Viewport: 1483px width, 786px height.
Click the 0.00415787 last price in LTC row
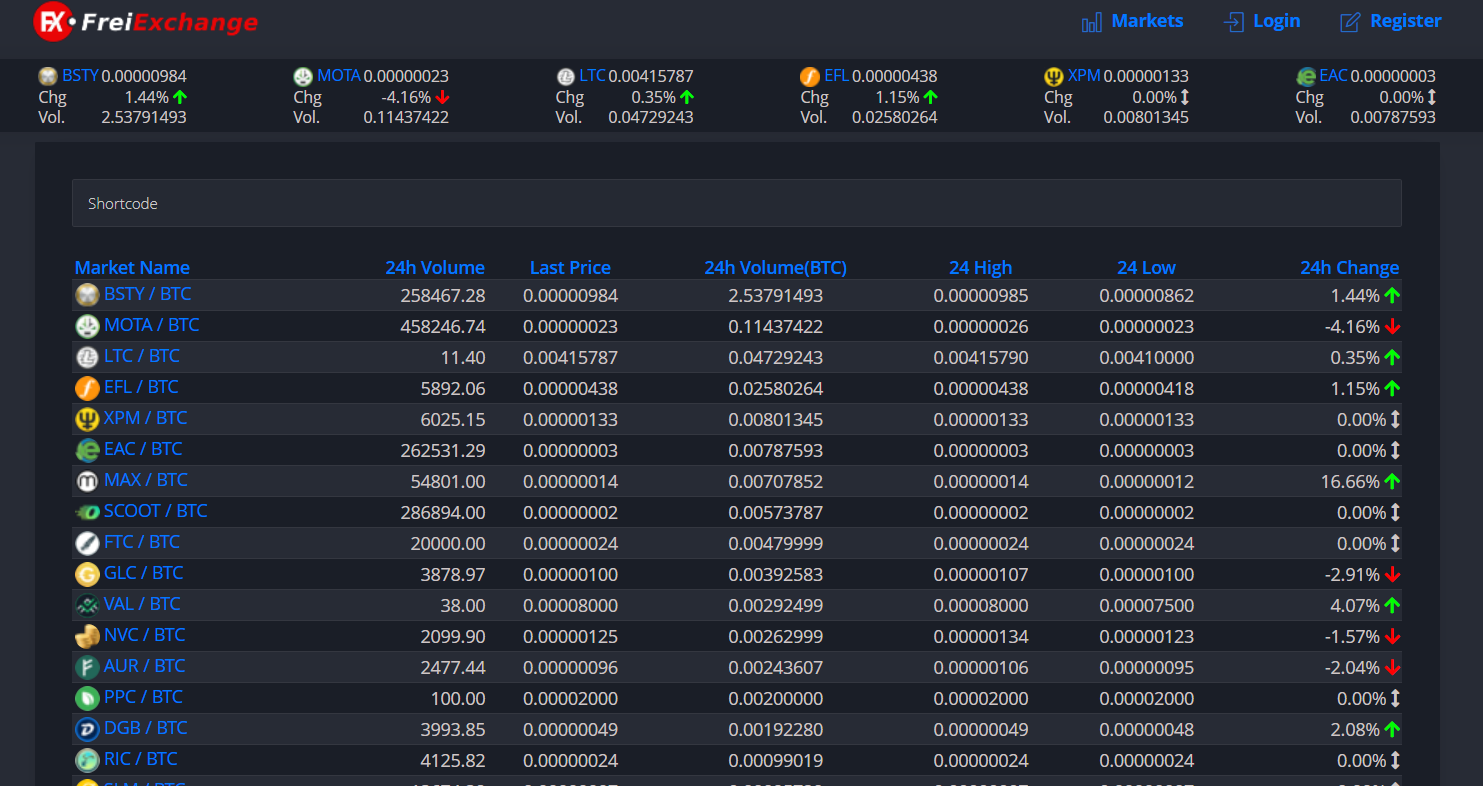[x=570, y=358]
